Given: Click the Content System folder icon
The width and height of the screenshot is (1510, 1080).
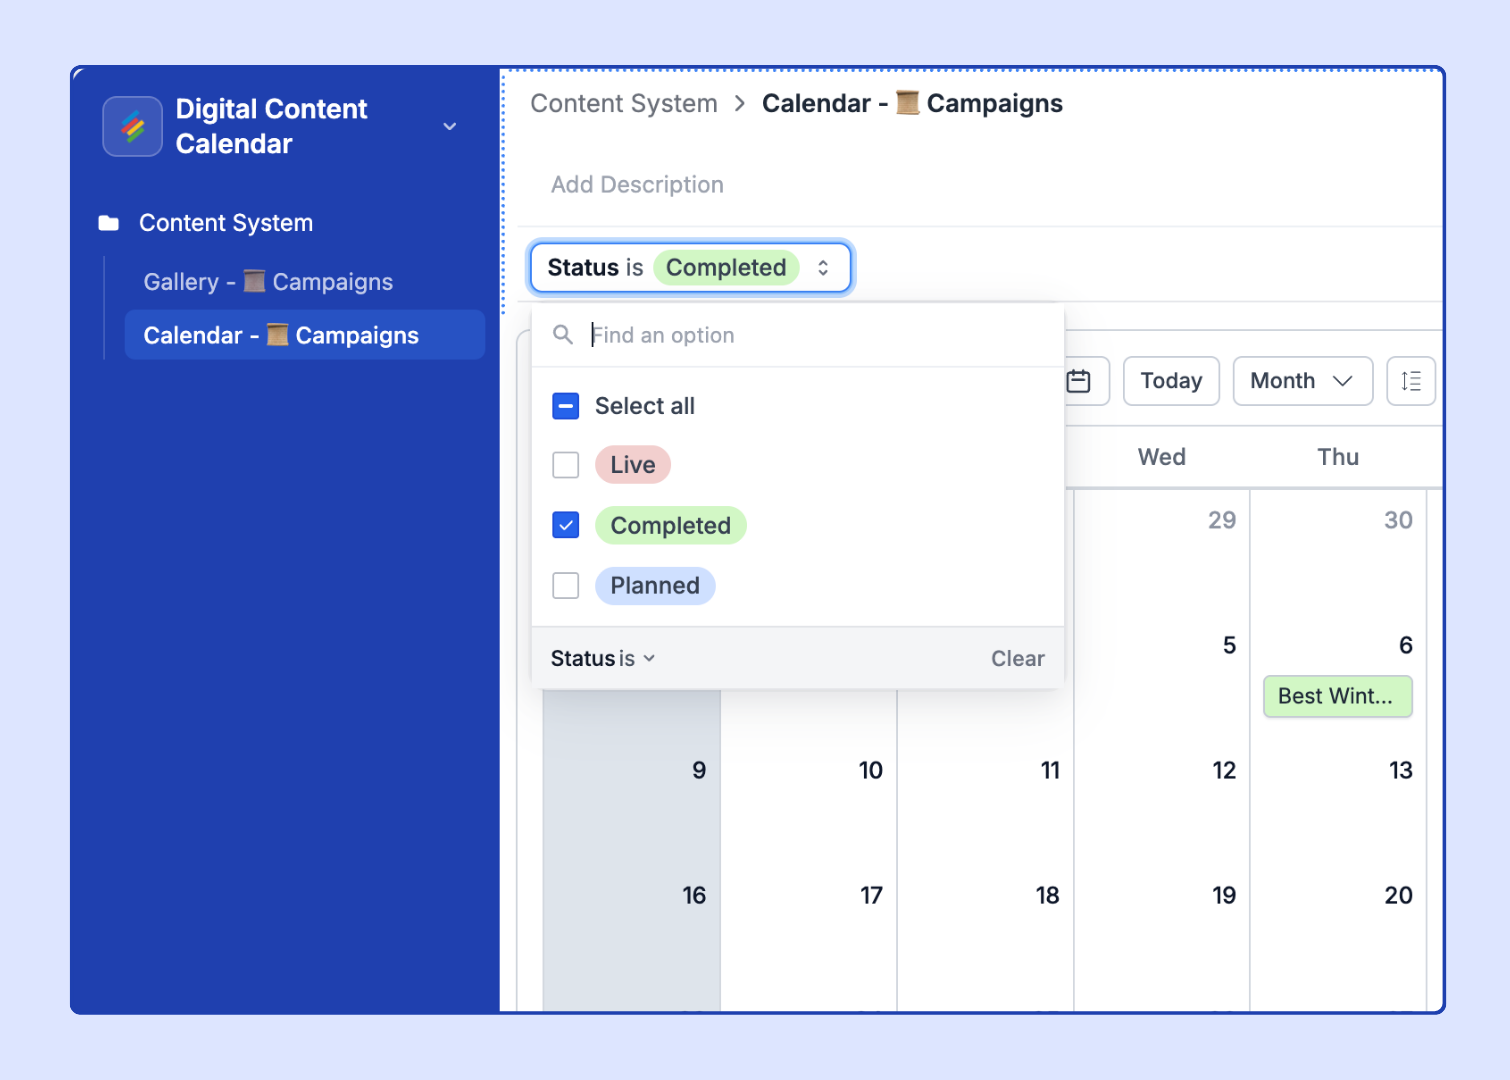Looking at the screenshot, I should point(109,223).
